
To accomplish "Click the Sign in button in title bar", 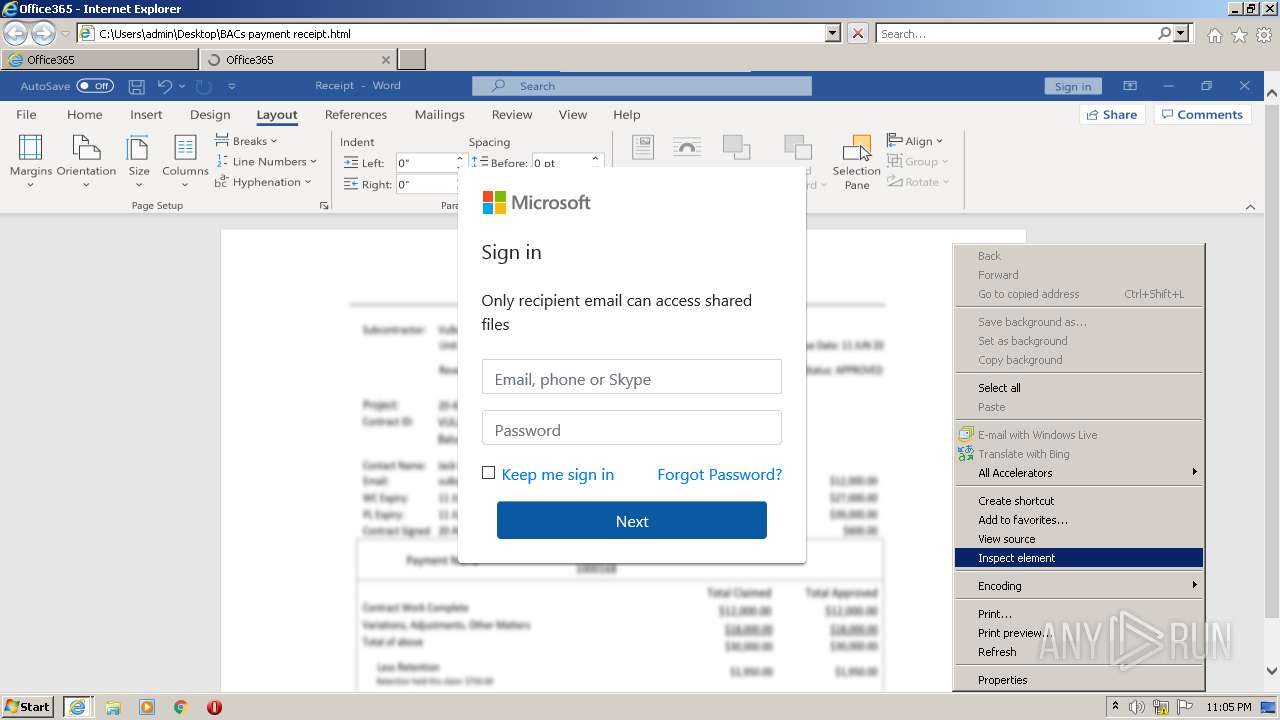I will click(x=1073, y=86).
